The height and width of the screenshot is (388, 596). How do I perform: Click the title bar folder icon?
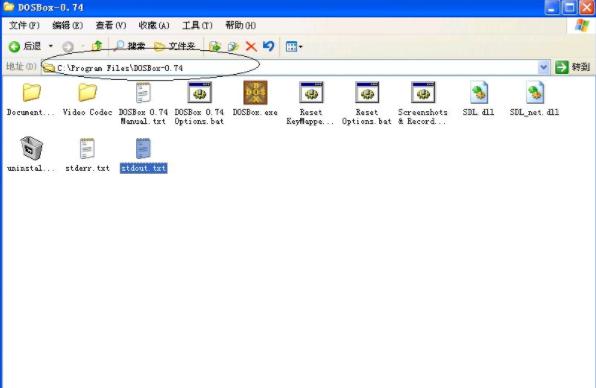coord(8,7)
